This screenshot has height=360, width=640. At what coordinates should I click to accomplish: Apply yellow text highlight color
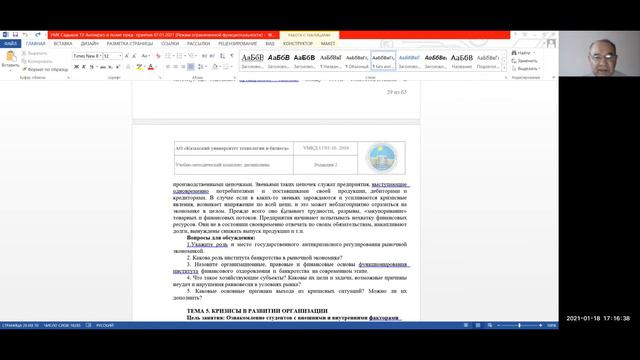pos(139,67)
